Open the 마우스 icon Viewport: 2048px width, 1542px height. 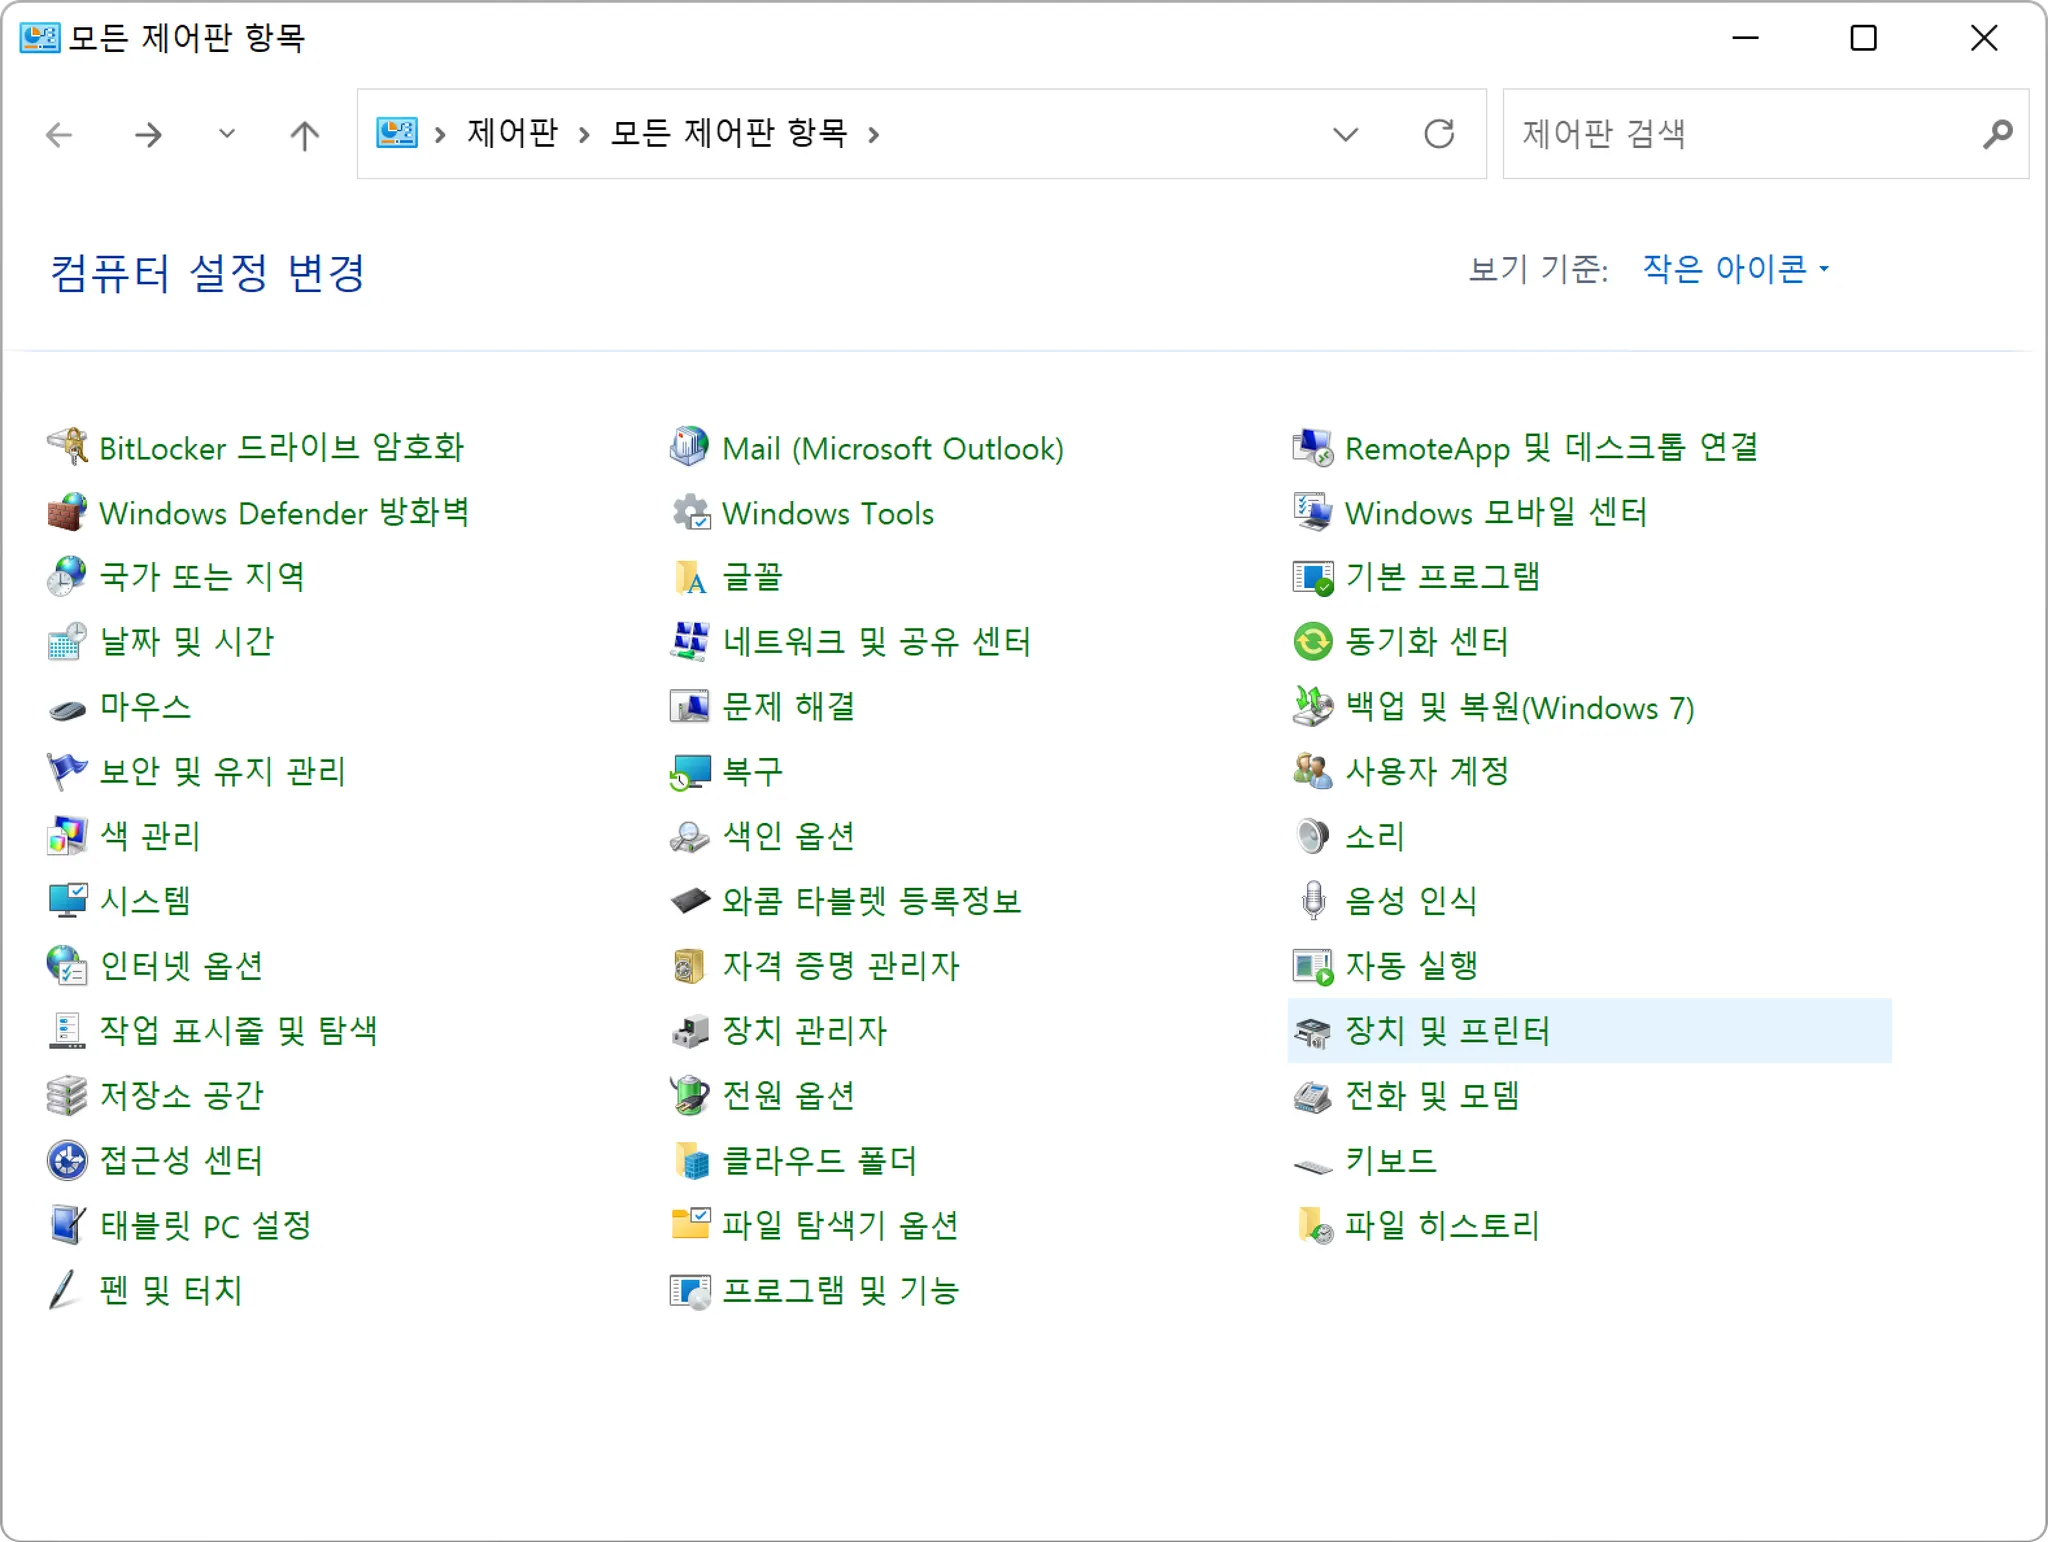[68, 708]
